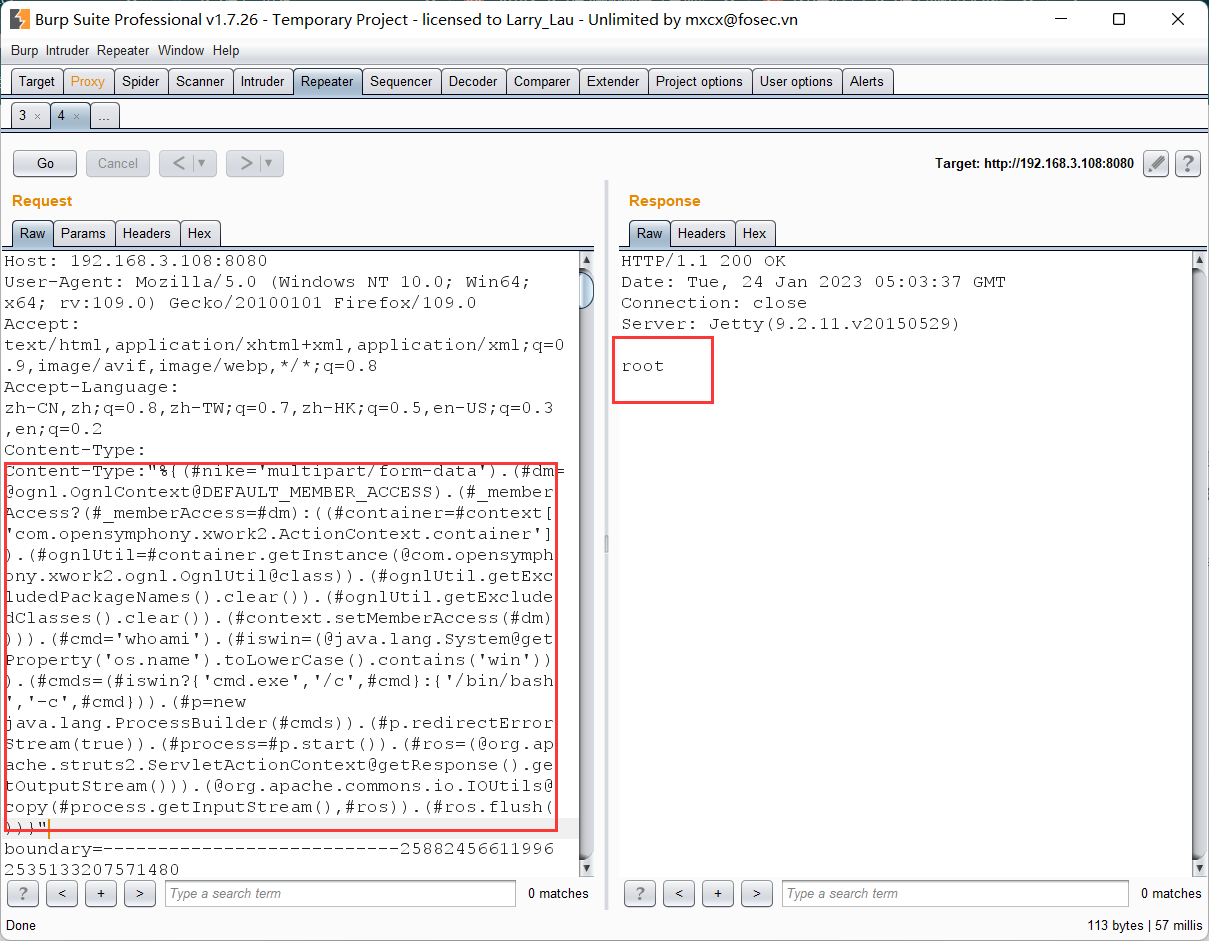Click the request search term field
Viewport: 1209px width, 941px height.
[340, 893]
